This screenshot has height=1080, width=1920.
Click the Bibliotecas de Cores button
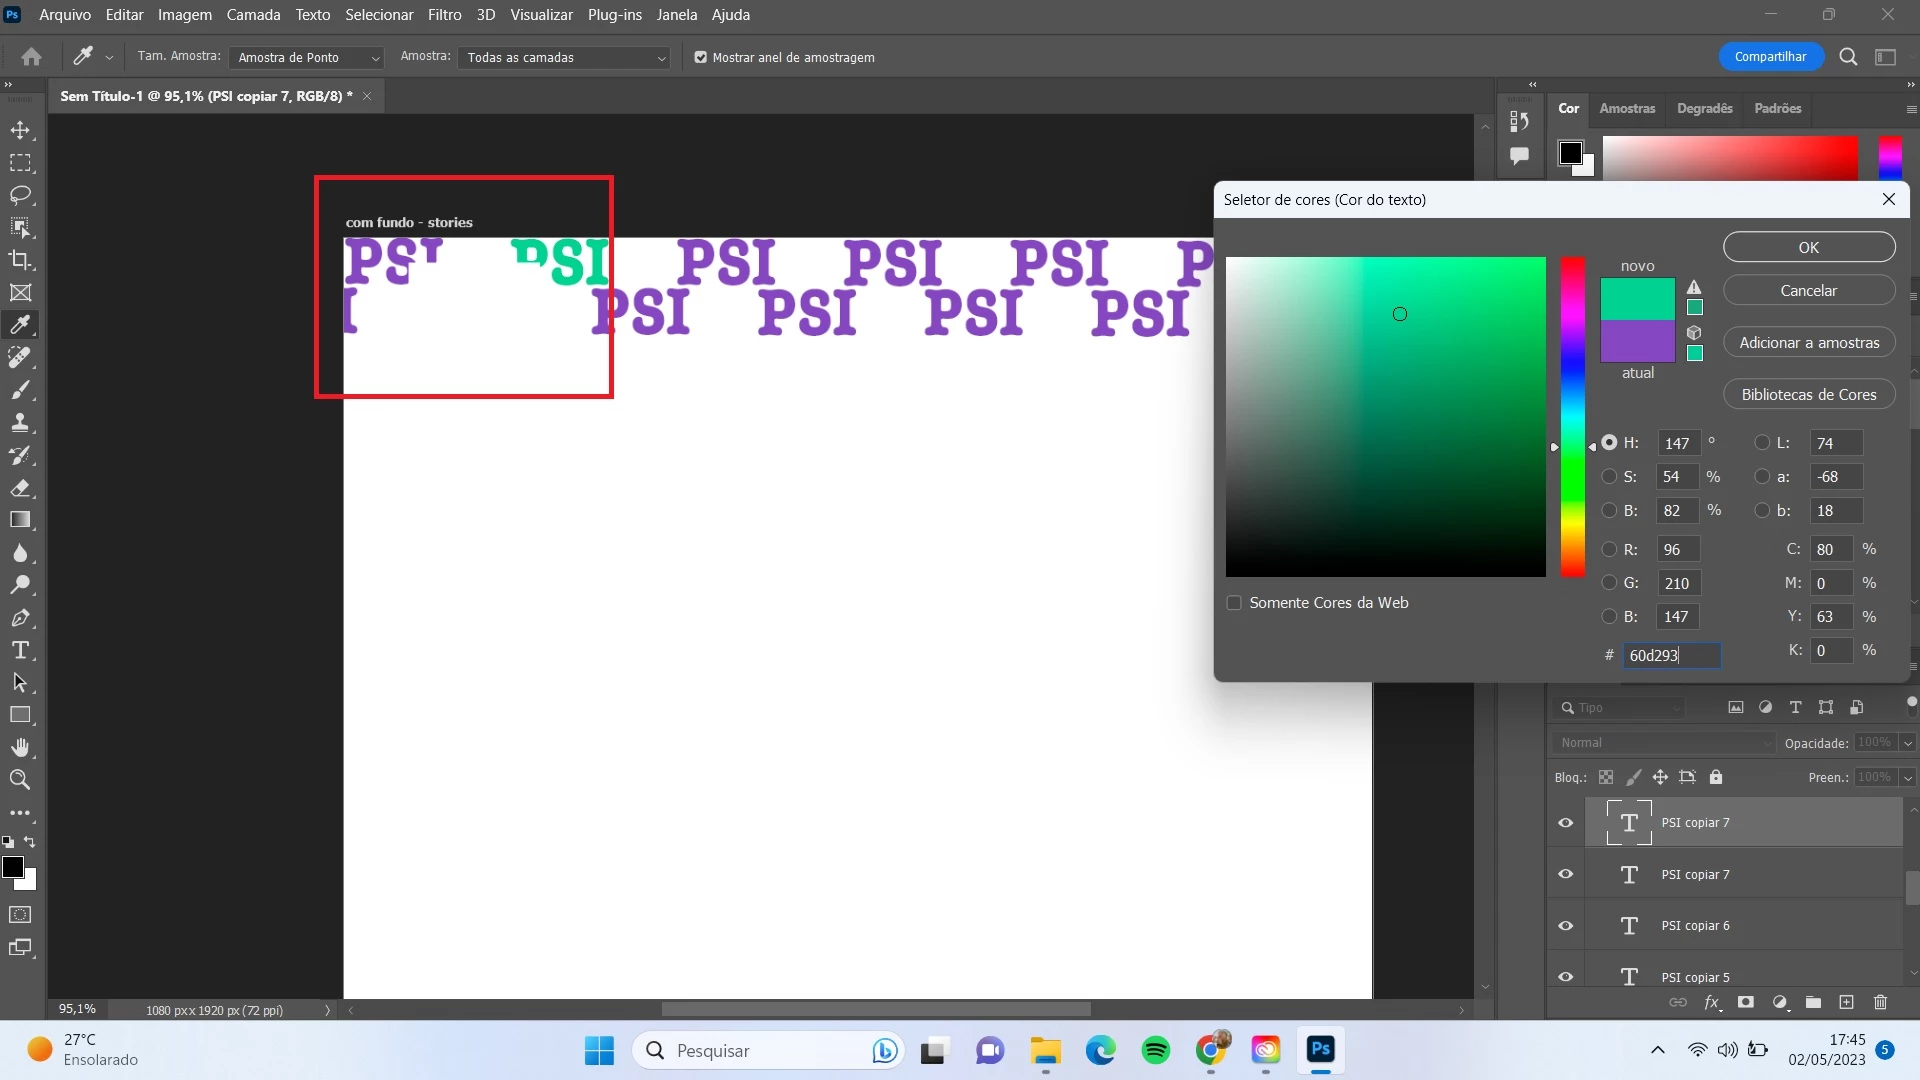(1809, 394)
